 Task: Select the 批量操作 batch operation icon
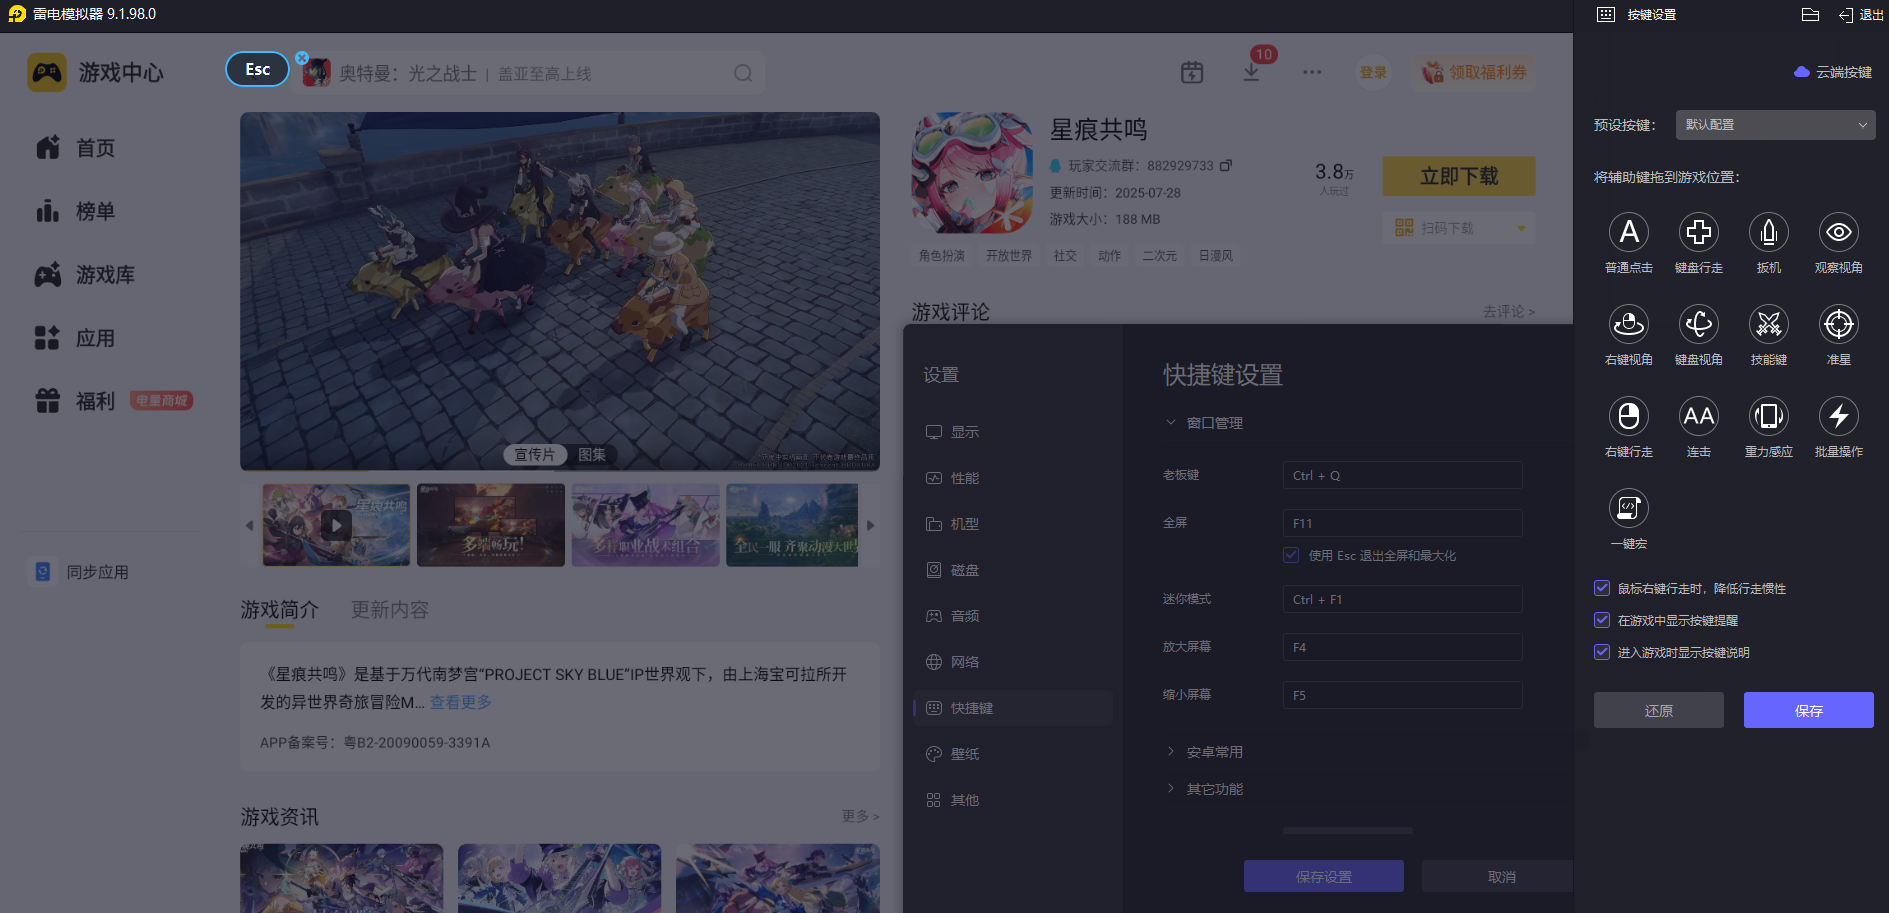(1838, 416)
